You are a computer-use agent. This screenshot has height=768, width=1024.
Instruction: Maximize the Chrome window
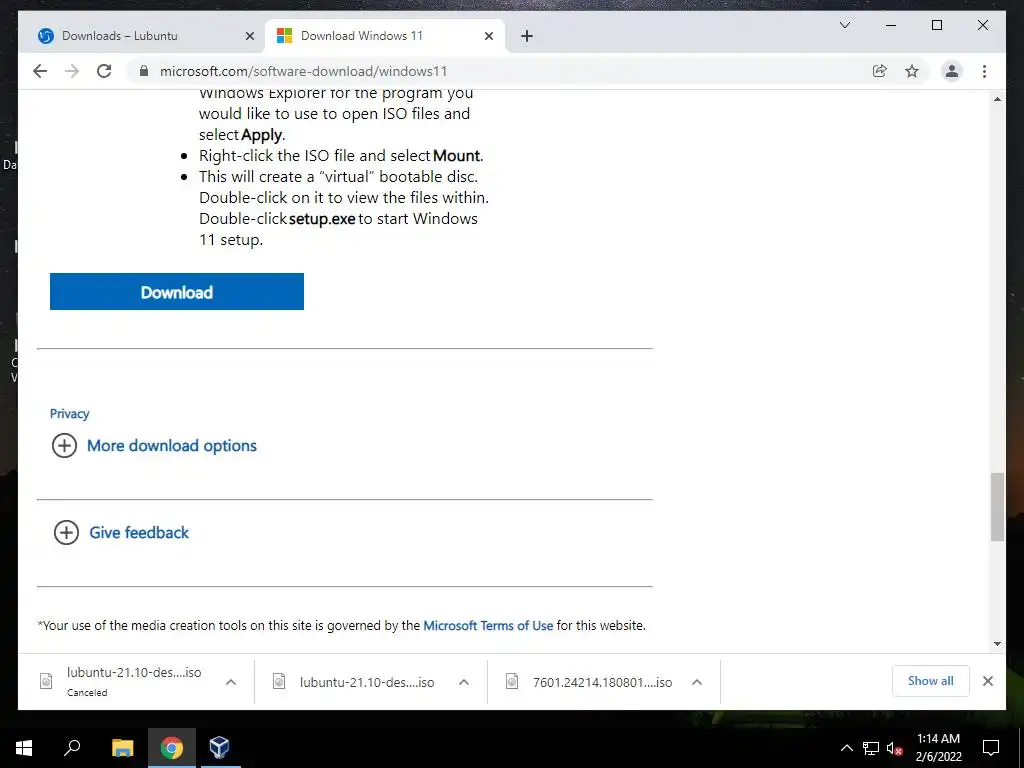936,25
